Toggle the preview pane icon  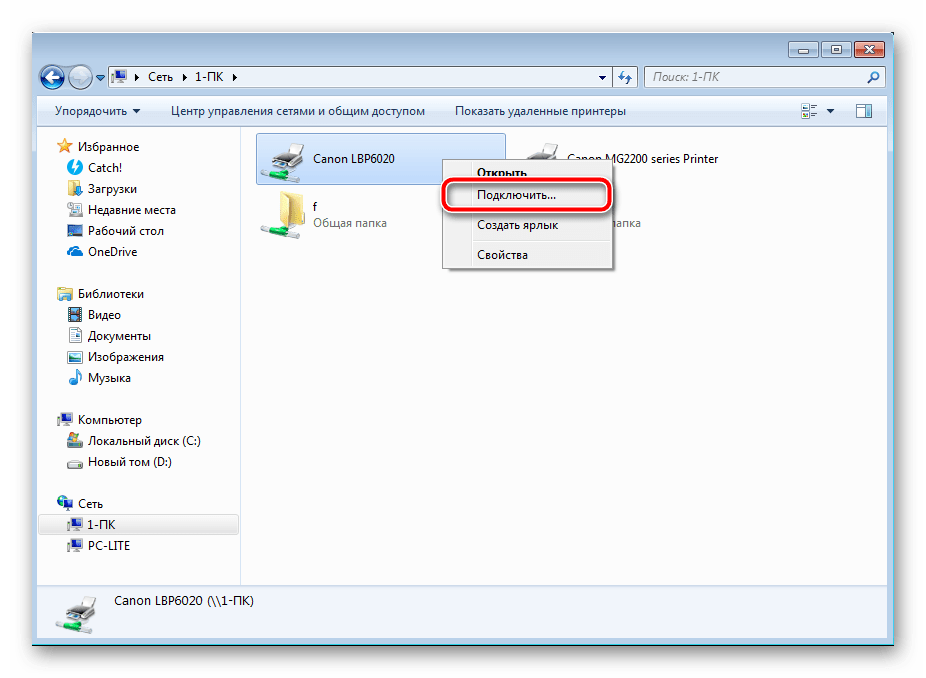[864, 111]
